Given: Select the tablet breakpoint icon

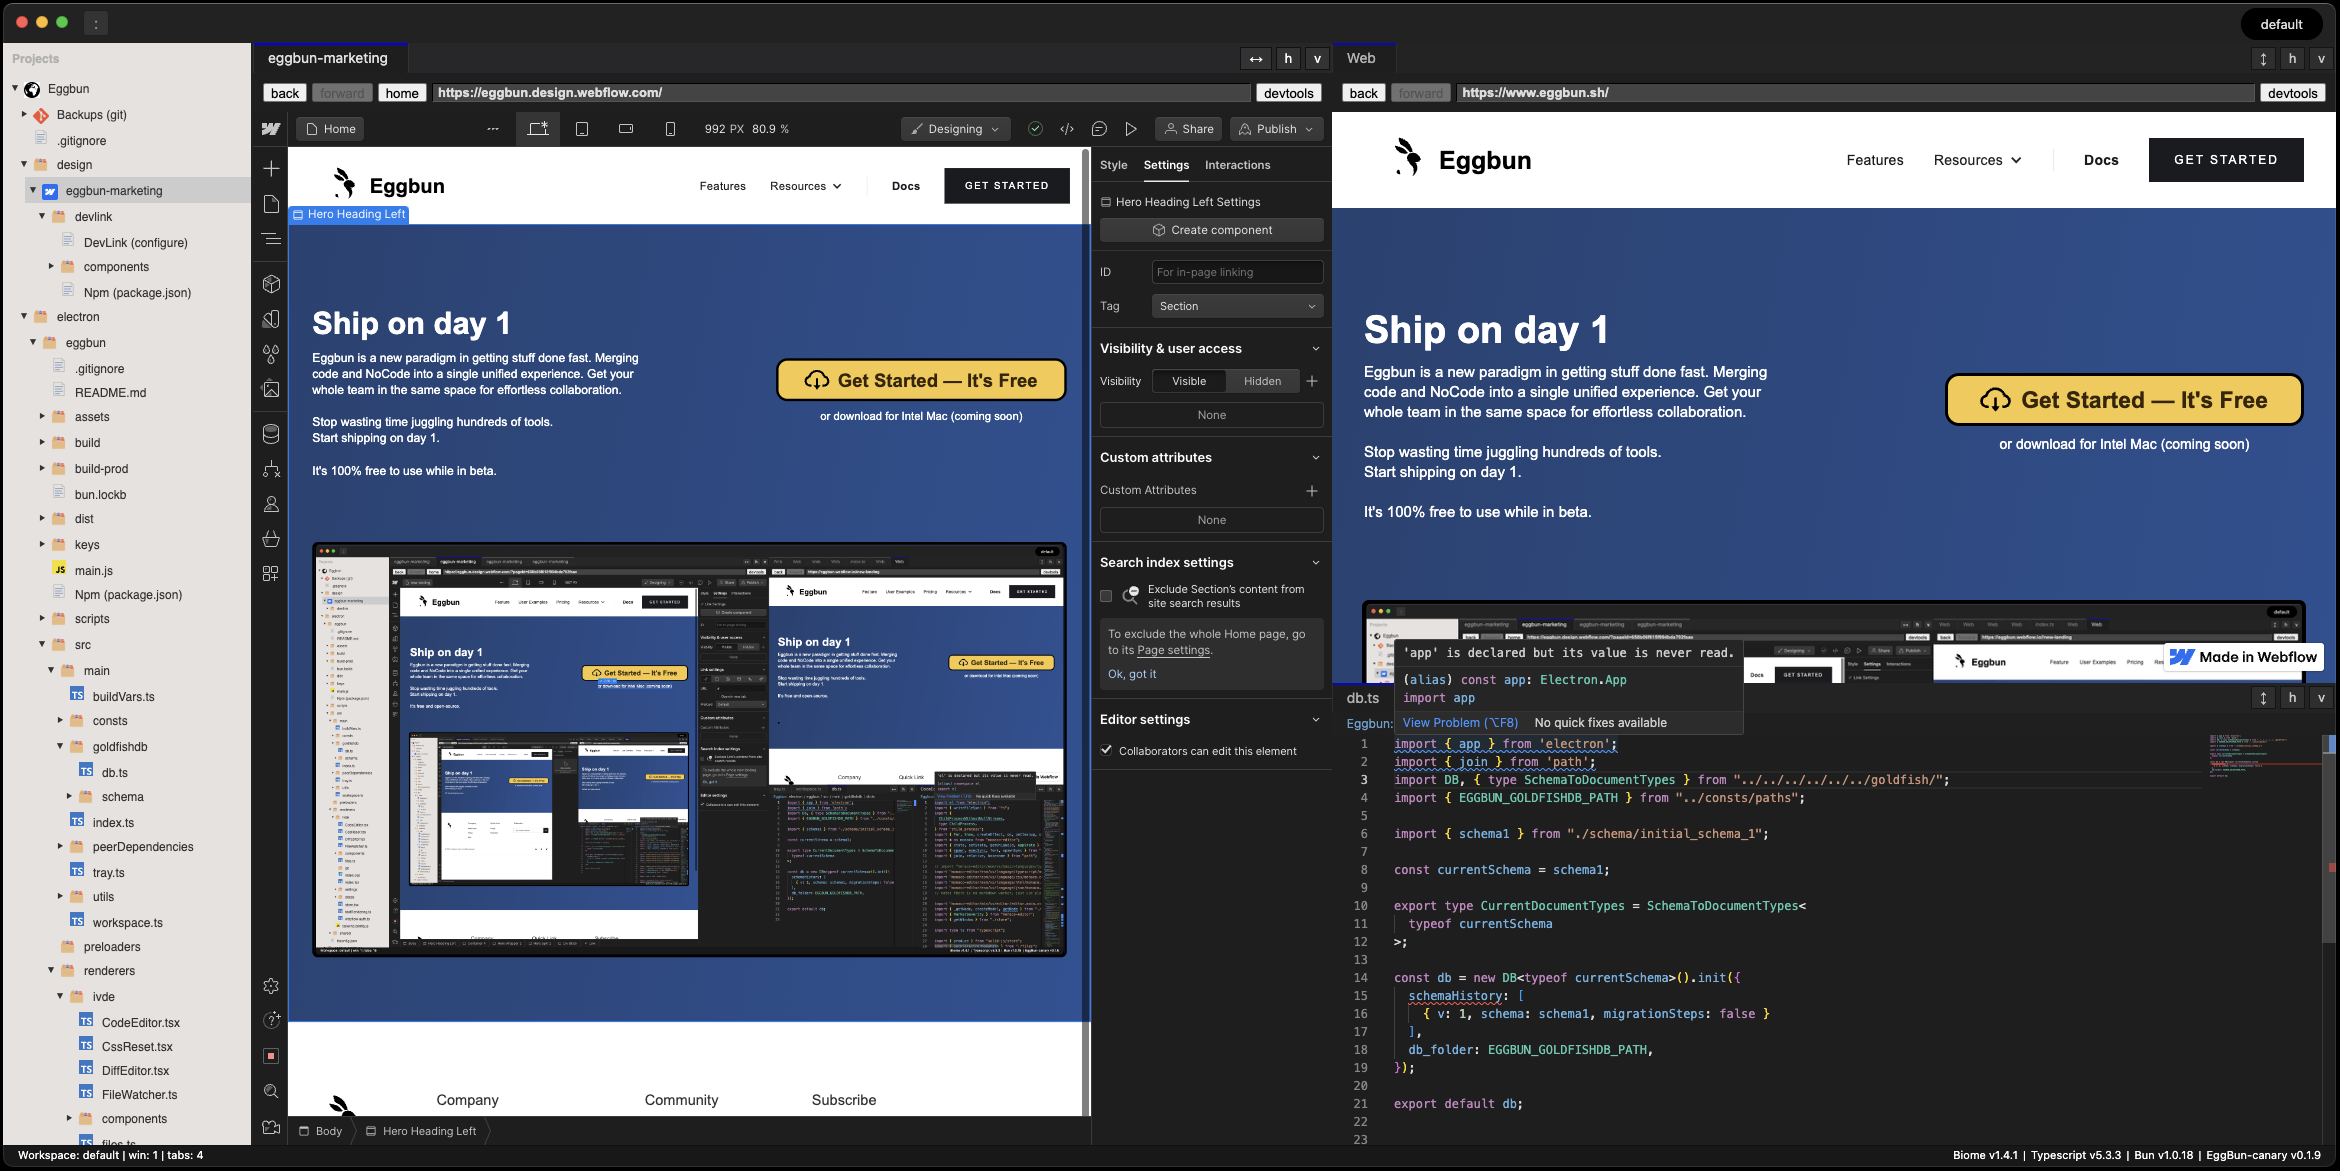Looking at the screenshot, I should pos(582,129).
